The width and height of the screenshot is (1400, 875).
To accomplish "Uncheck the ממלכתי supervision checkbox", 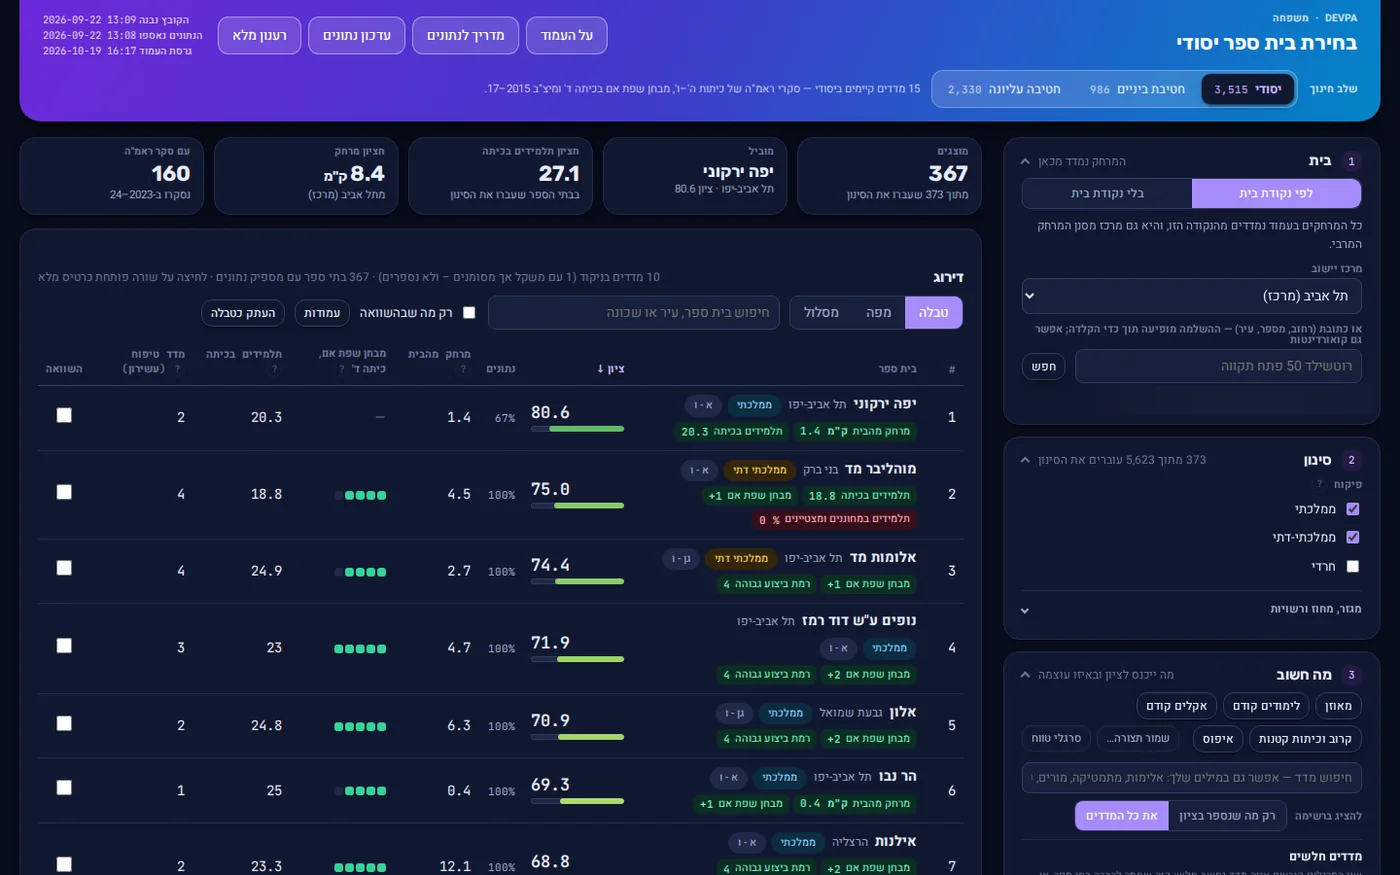I will coord(1353,509).
